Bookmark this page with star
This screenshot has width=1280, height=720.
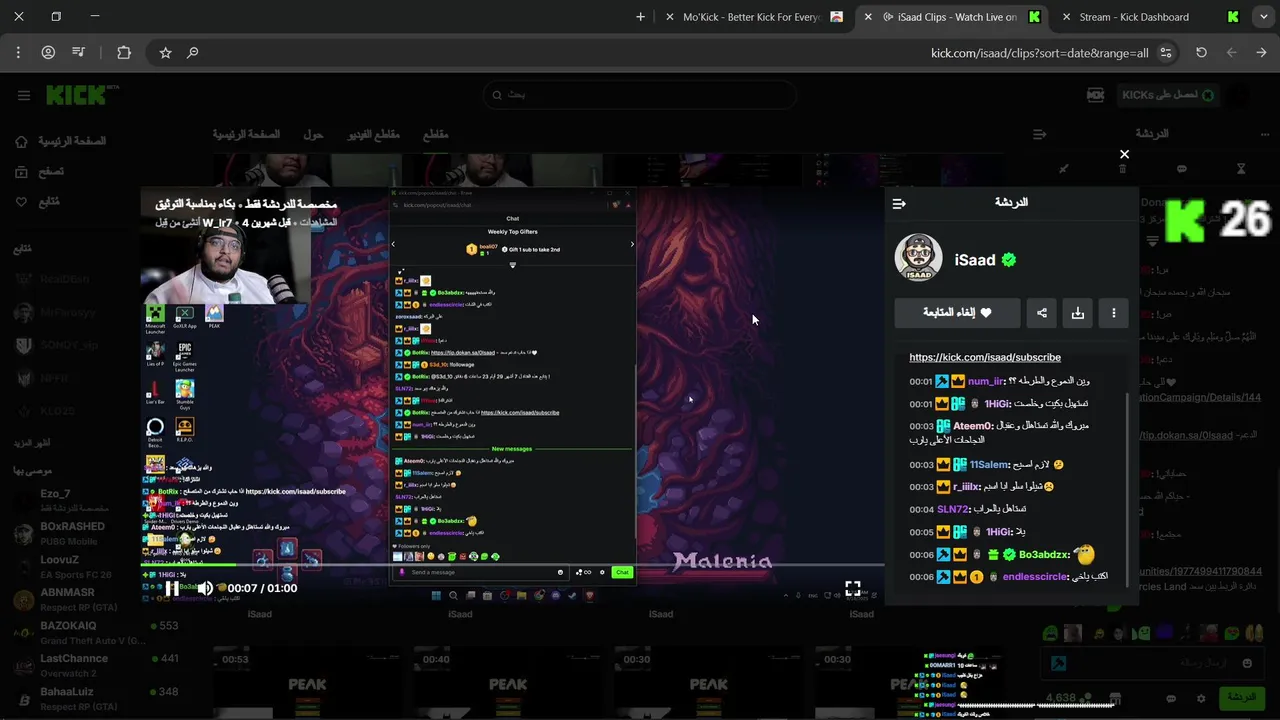pos(166,53)
